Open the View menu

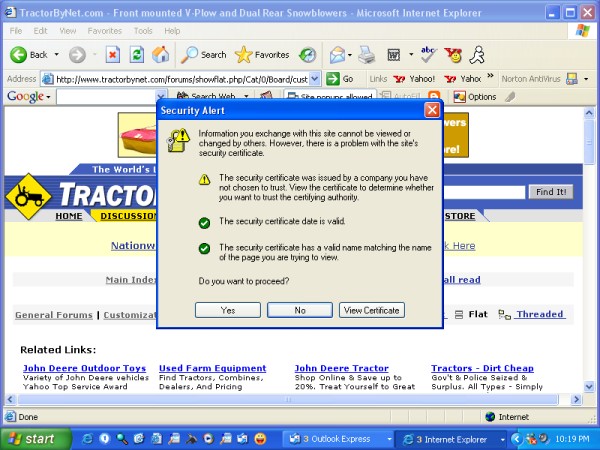pyautogui.click(x=67, y=31)
